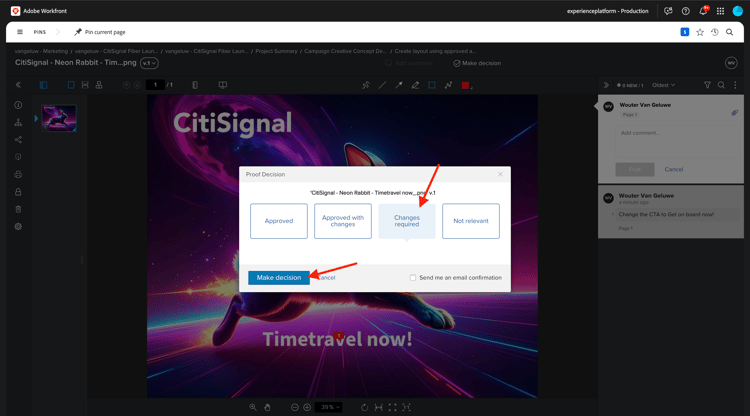Open the Project Summary breadcrumb
Viewport: 750px width, 416px height.
pyautogui.click(x=276, y=51)
